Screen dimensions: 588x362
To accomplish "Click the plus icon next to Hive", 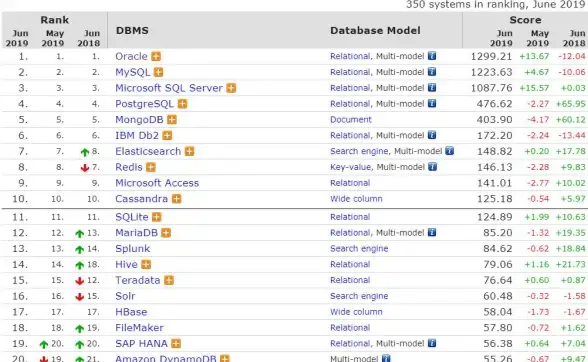I will [146, 264].
